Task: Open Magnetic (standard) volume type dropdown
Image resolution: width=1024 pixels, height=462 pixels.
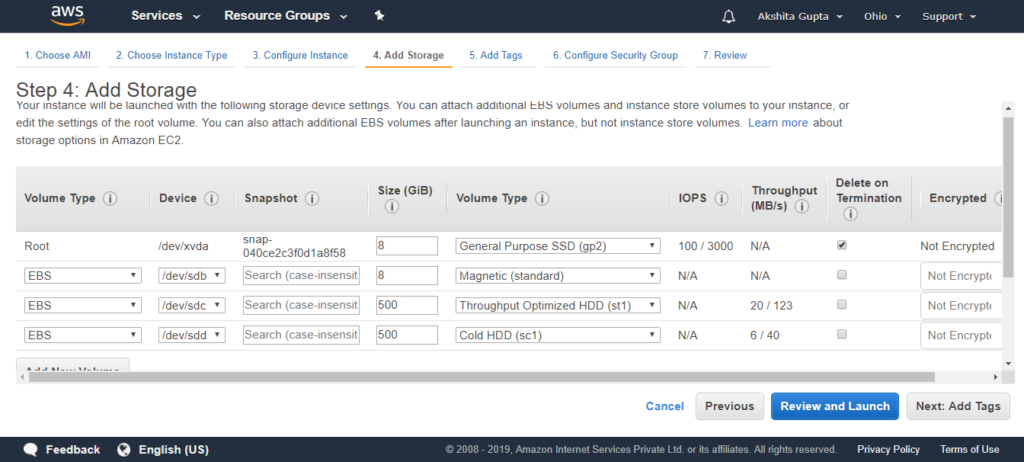Action: pos(558,276)
